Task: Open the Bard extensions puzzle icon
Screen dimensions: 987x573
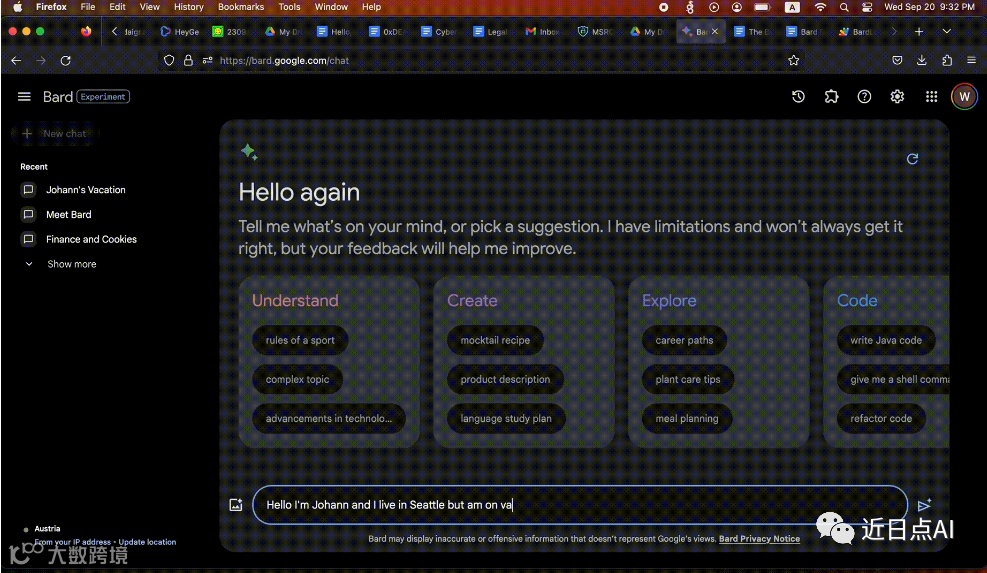Action: (832, 96)
